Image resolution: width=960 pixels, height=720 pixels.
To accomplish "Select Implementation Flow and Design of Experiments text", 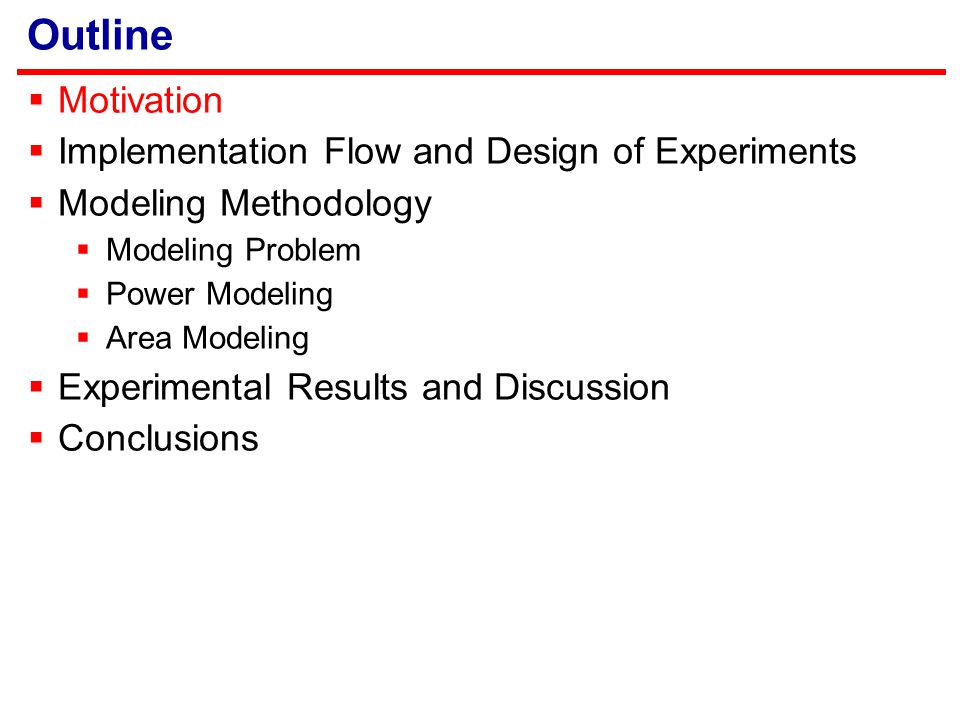I will tap(457, 152).
